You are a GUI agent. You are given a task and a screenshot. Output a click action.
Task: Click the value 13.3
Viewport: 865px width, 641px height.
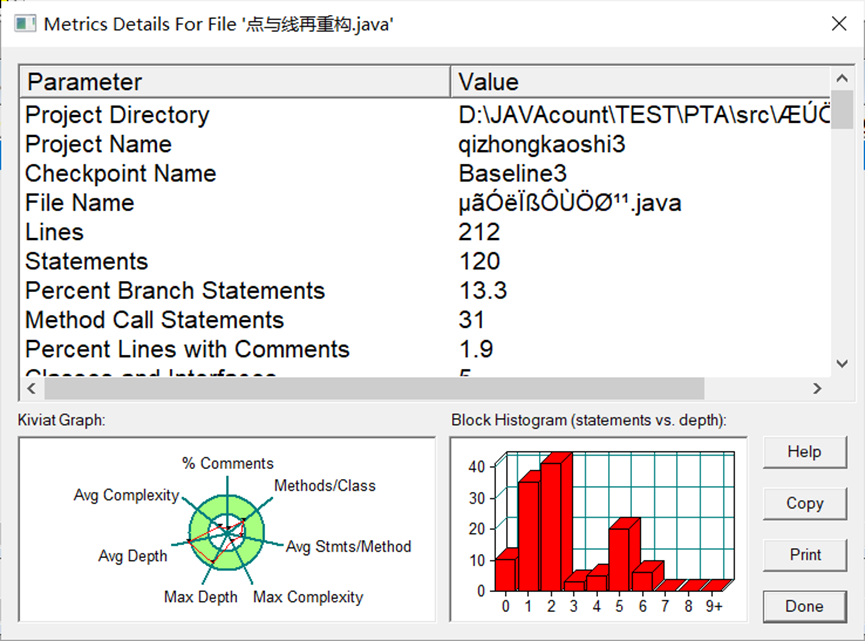pos(483,290)
